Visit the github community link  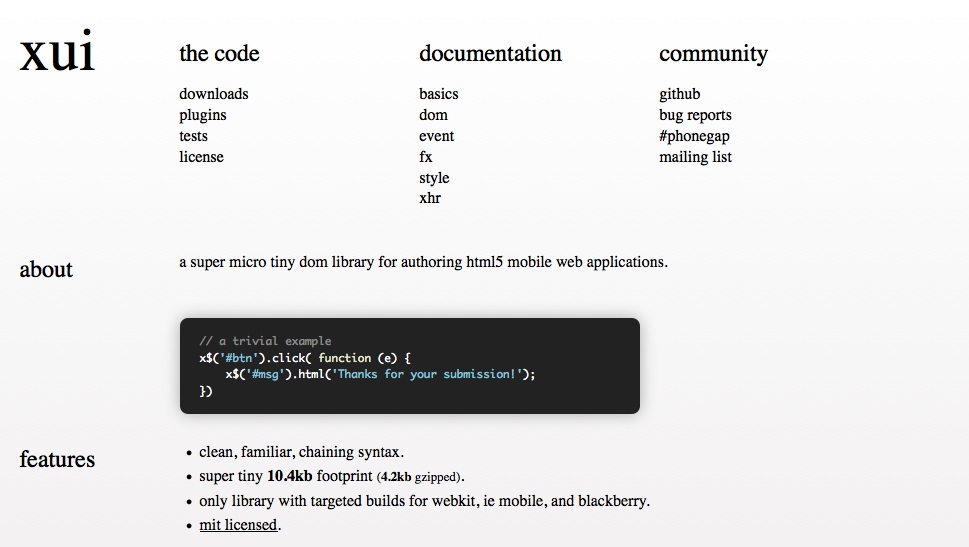pyautogui.click(x=679, y=94)
